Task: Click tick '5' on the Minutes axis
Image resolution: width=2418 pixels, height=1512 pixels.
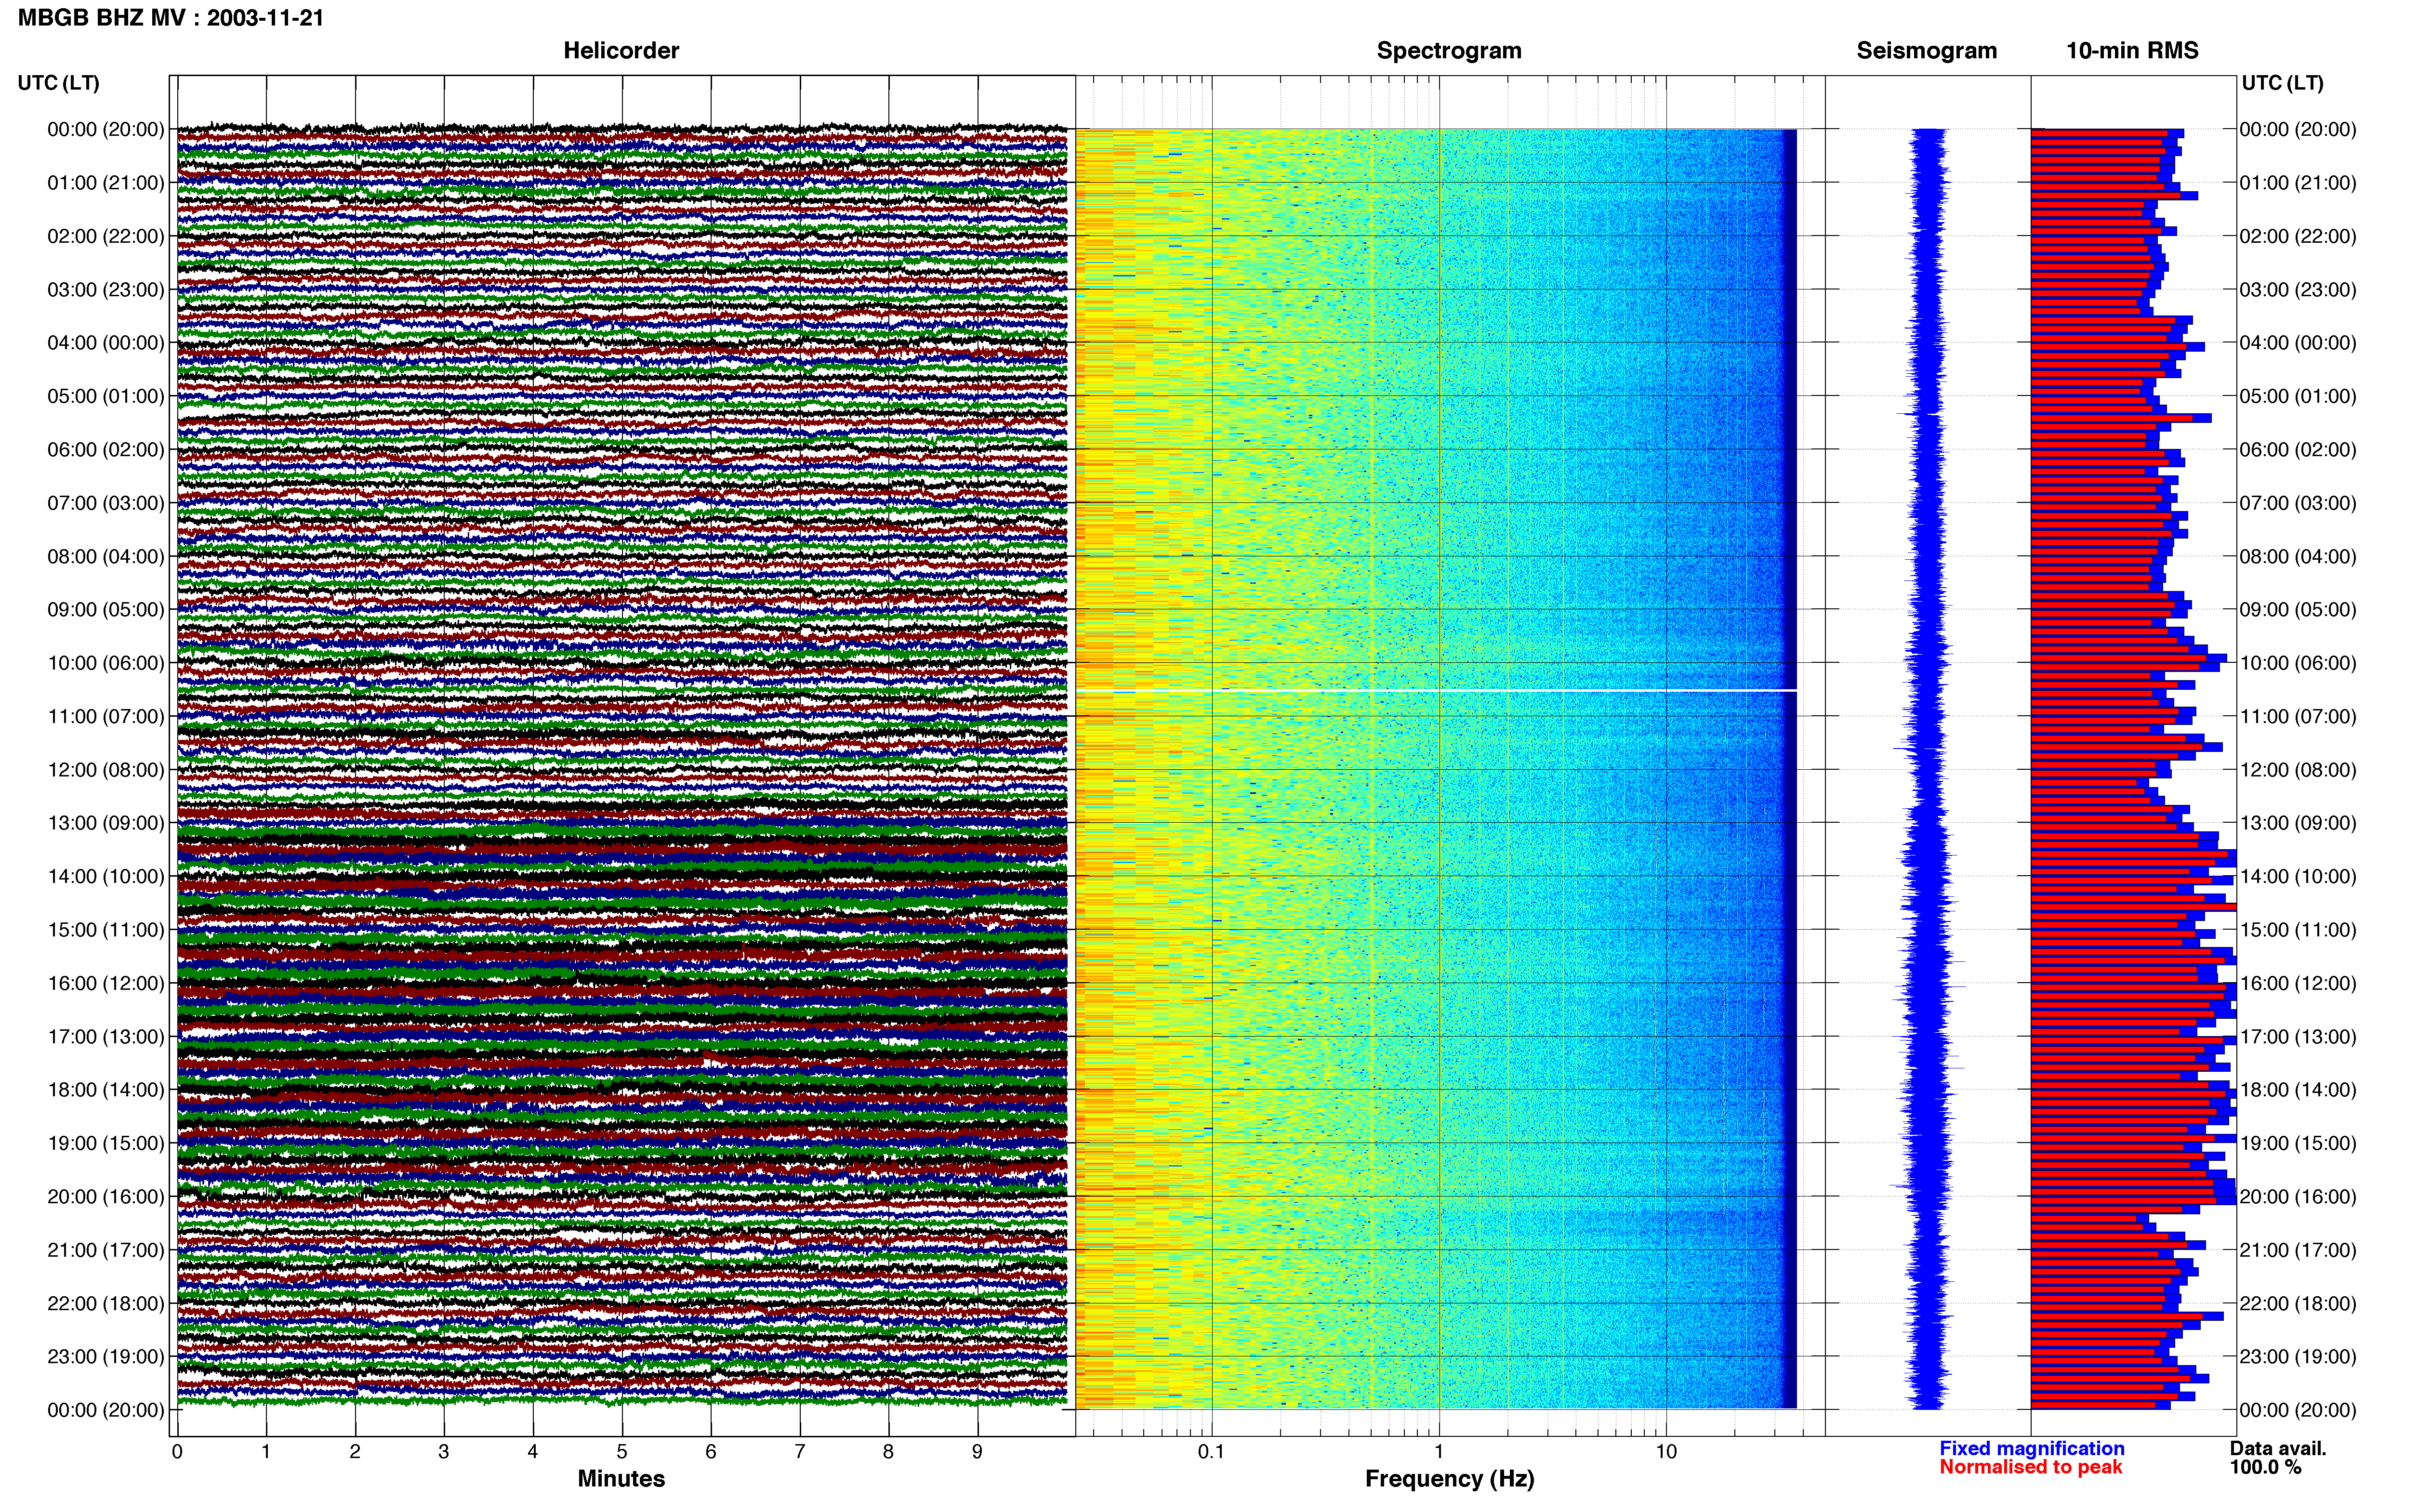Action: [x=622, y=1452]
